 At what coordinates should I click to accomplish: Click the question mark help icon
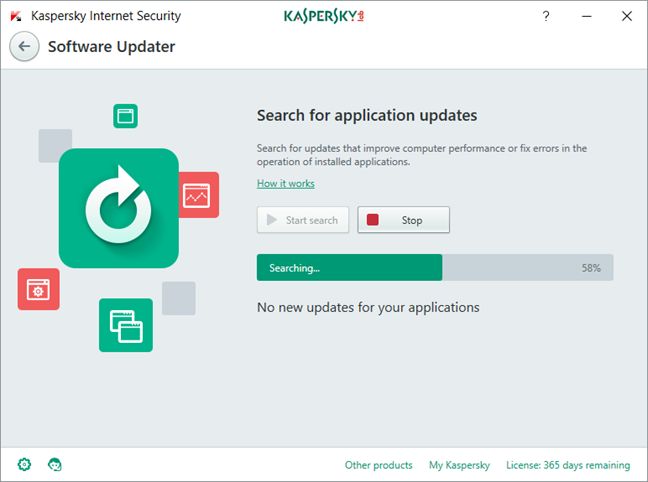coord(546,16)
